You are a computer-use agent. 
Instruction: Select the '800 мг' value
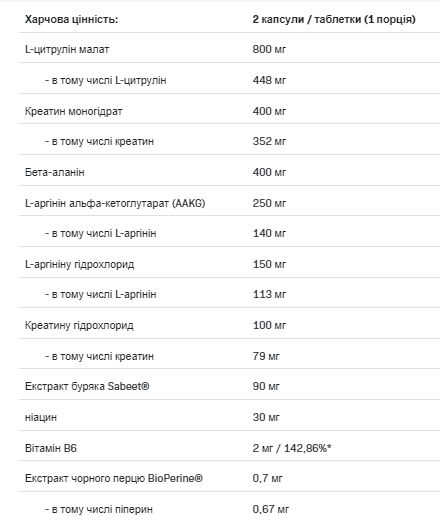tap(269, 49)
